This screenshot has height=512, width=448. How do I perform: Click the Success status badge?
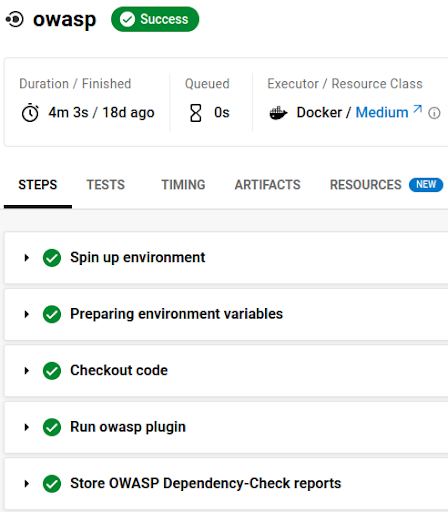[x=155, y=19]
